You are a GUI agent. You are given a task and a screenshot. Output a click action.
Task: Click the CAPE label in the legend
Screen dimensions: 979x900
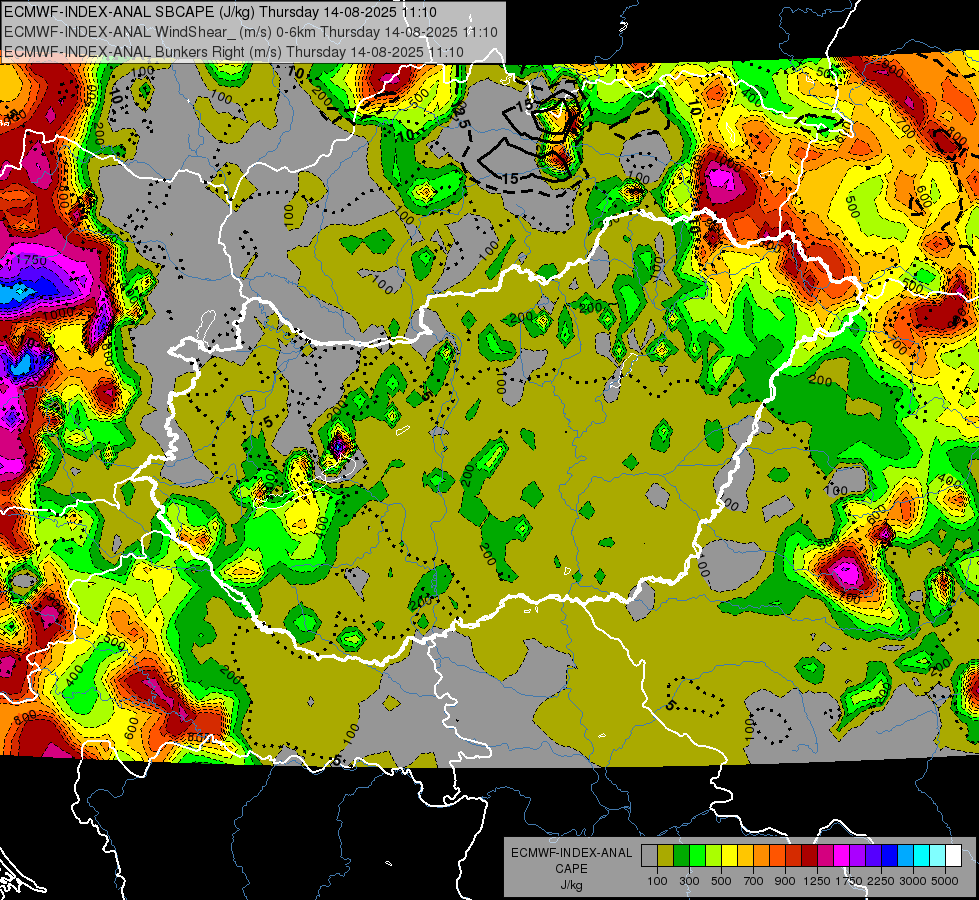coord(571,869)
